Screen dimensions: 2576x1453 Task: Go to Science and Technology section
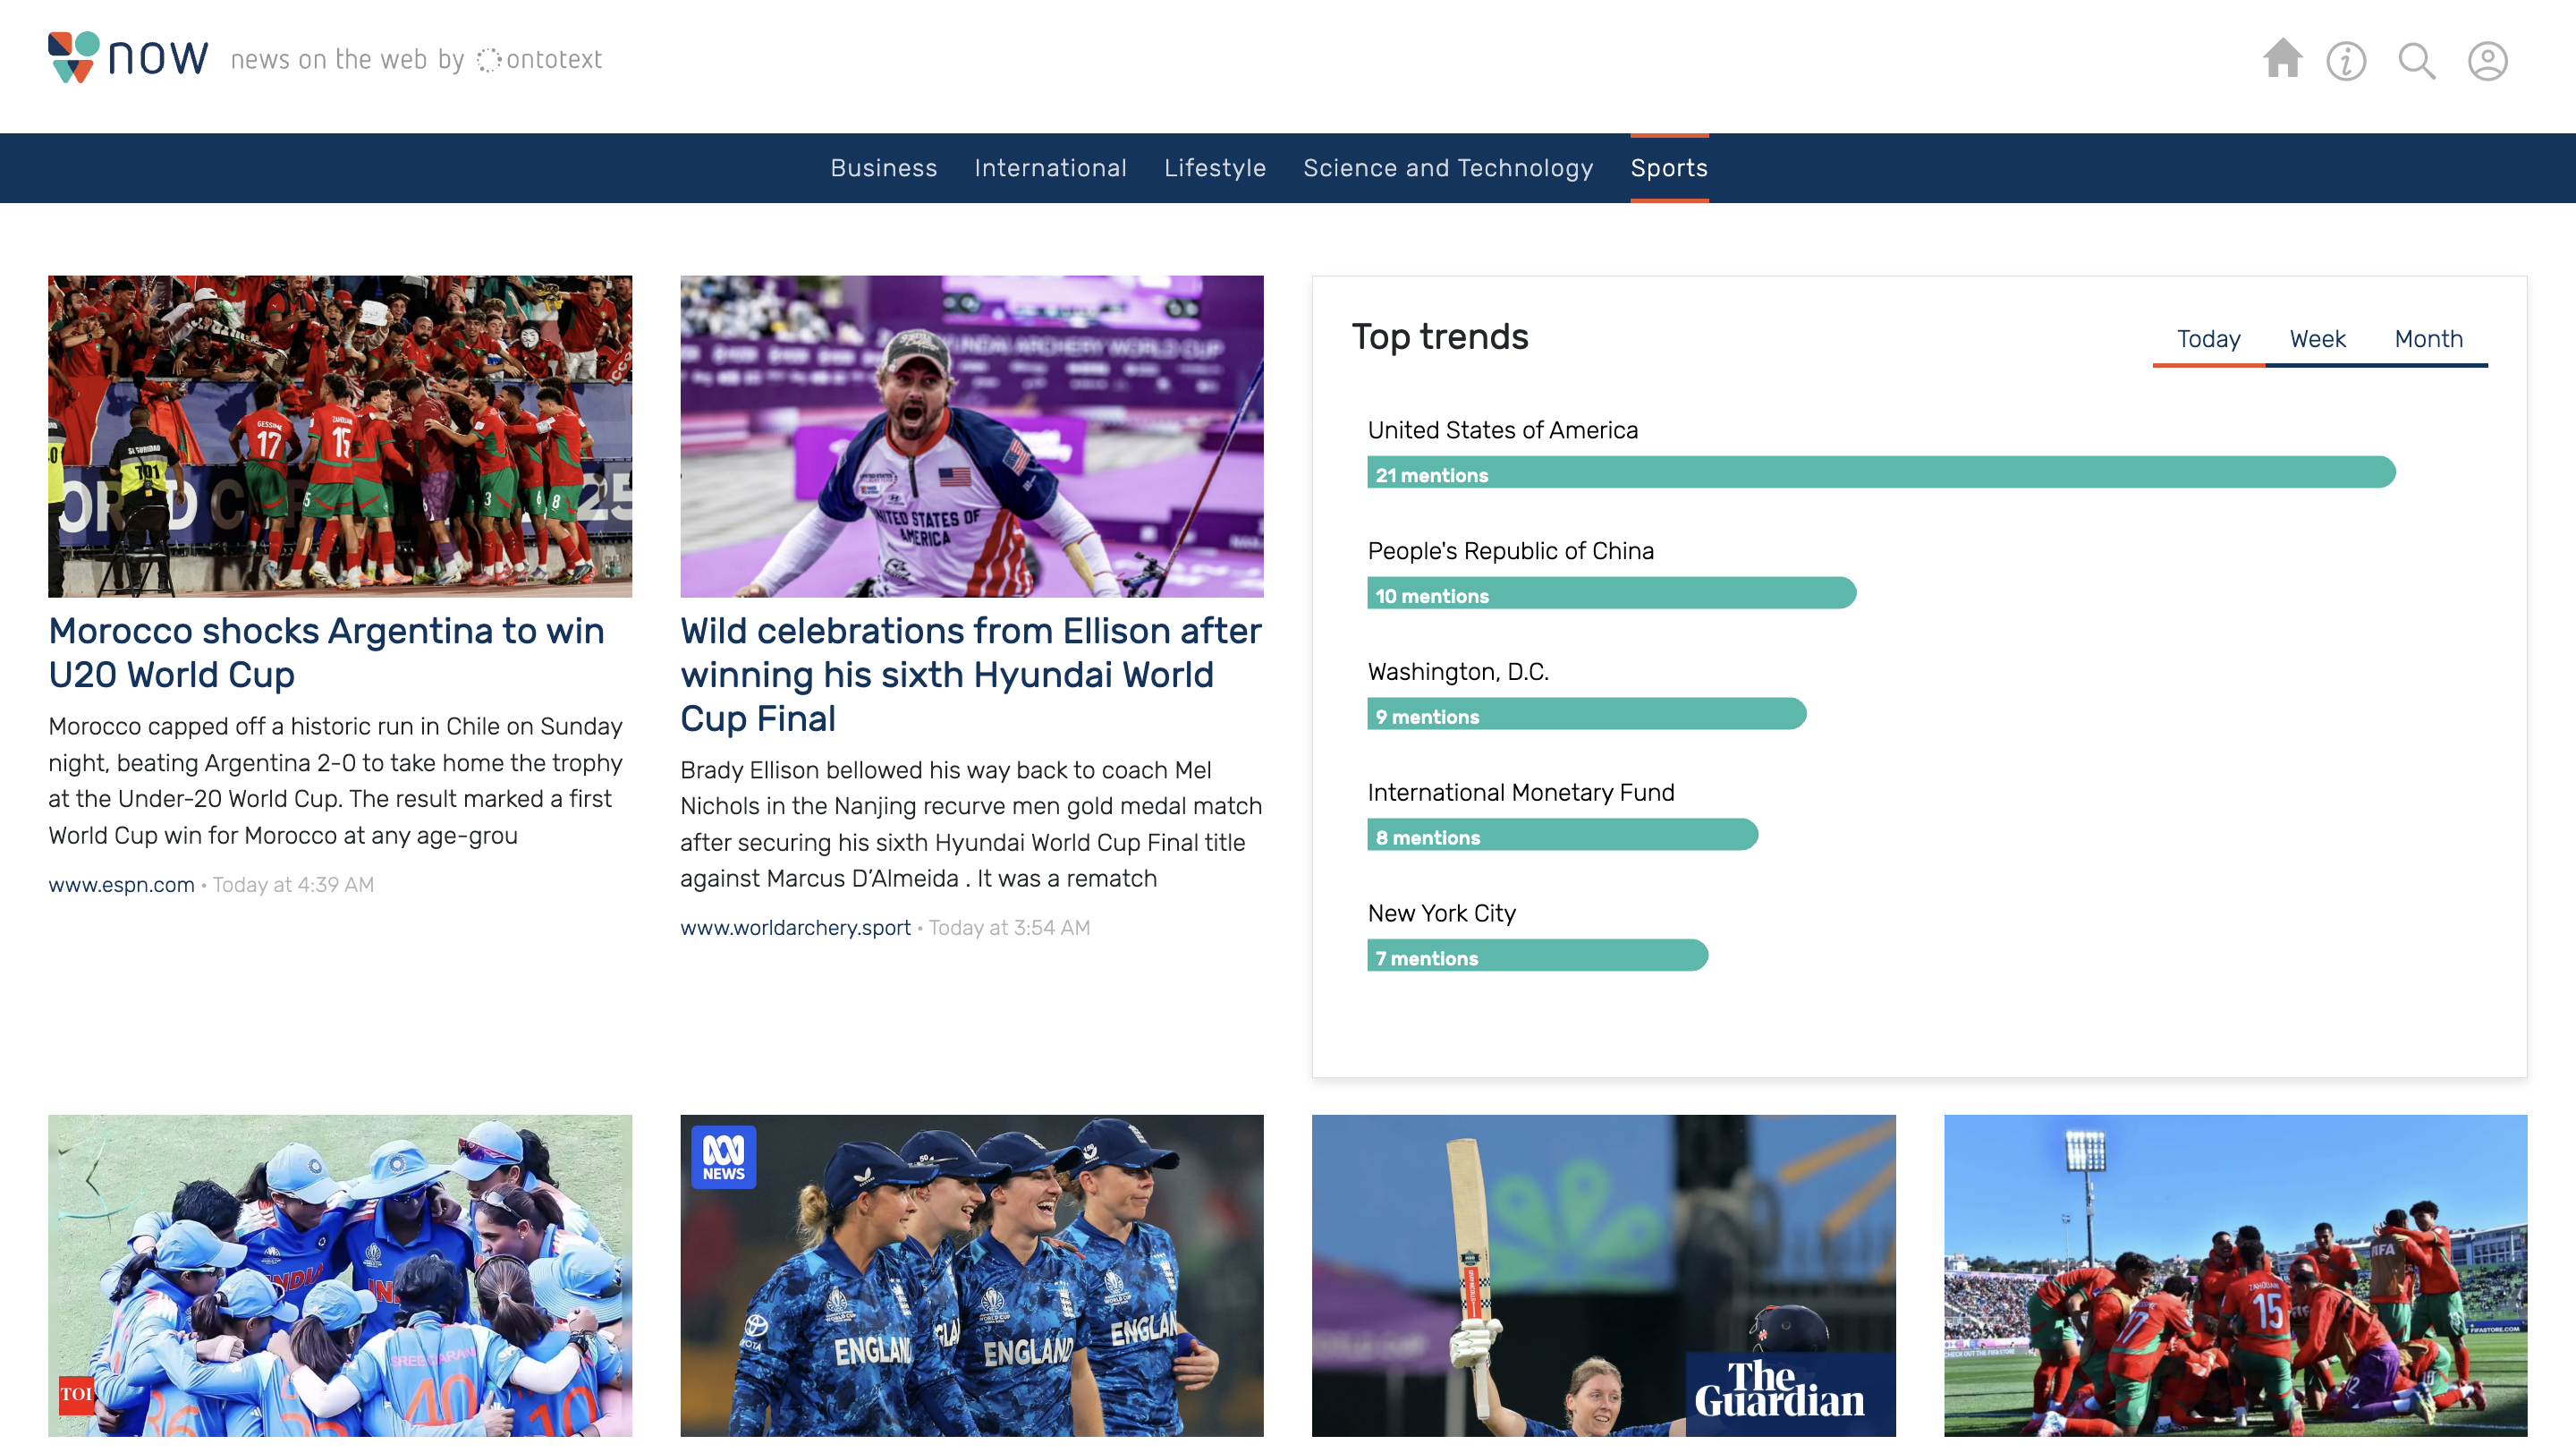[x=1447, y=168]
